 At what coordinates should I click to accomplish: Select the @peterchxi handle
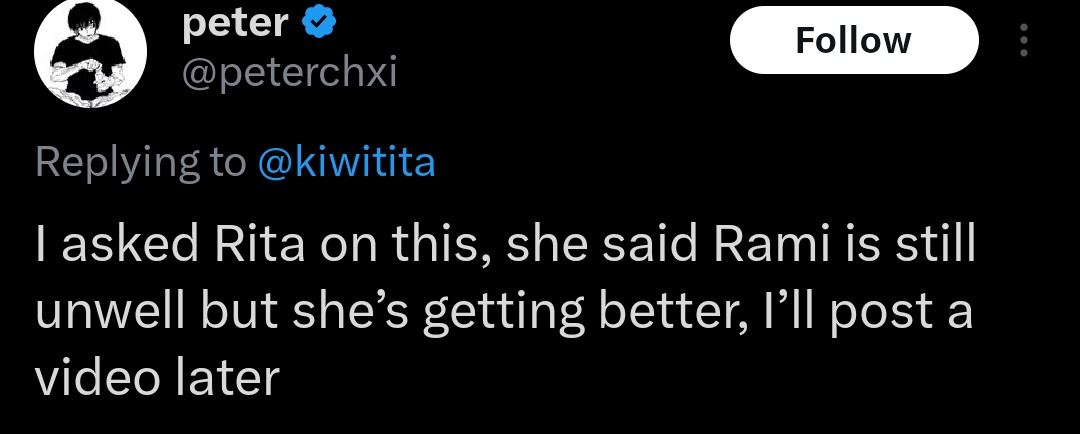coord(289,73)
